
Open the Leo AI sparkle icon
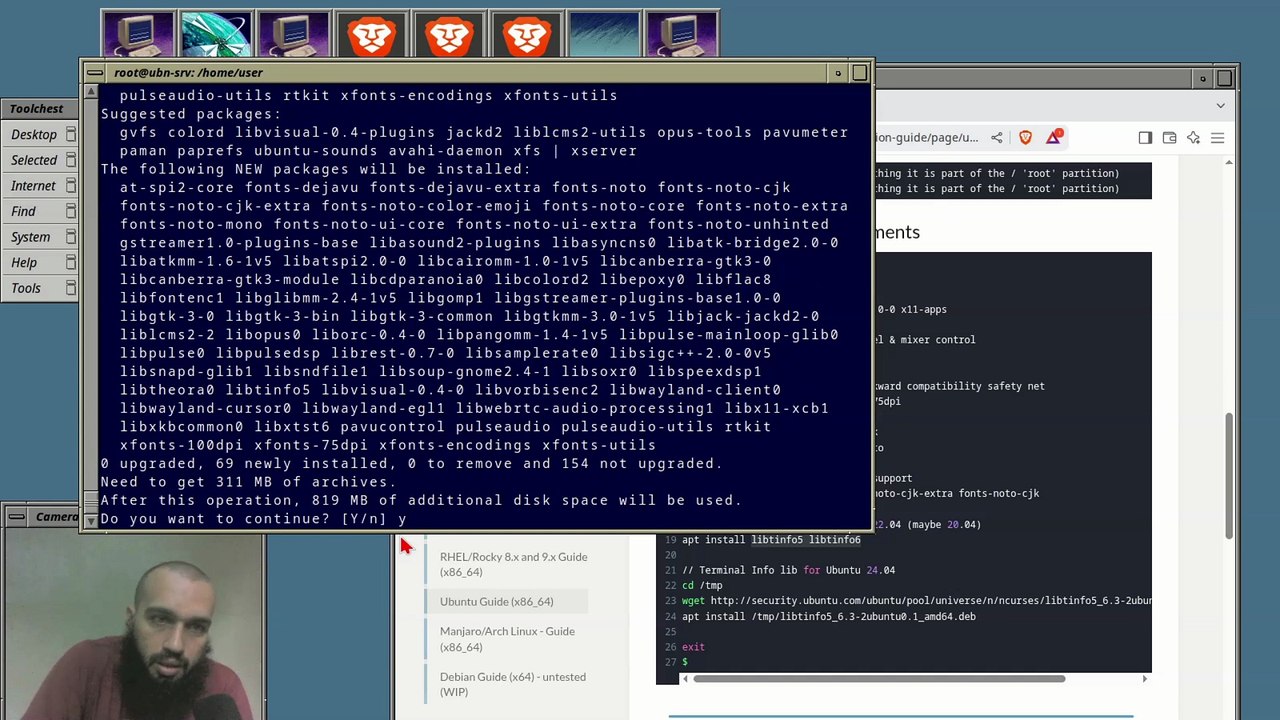tap(1193, 137)
